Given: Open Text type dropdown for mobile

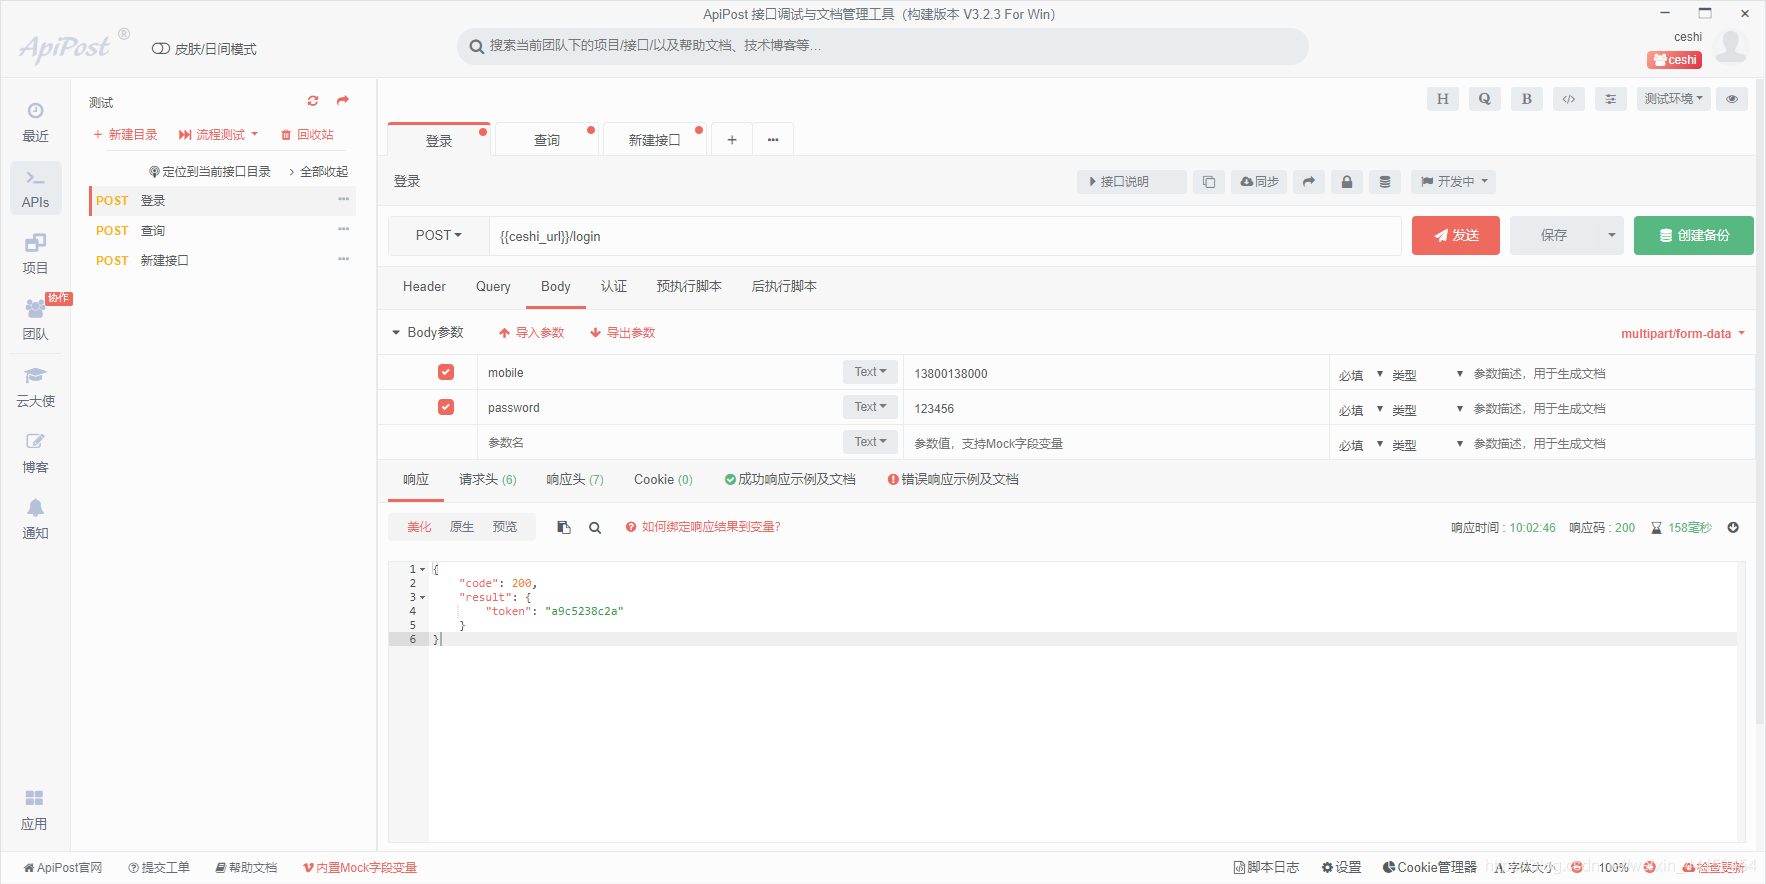Looking at the screenshot, I should click(x=870, y=372).
